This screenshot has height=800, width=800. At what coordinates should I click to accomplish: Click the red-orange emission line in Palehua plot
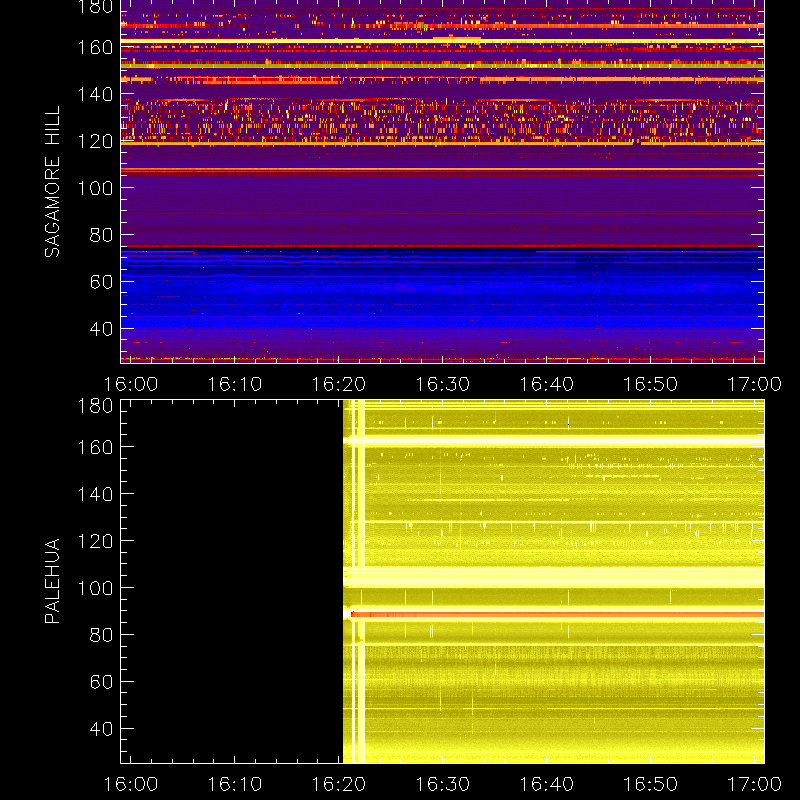tap(557, 615)
